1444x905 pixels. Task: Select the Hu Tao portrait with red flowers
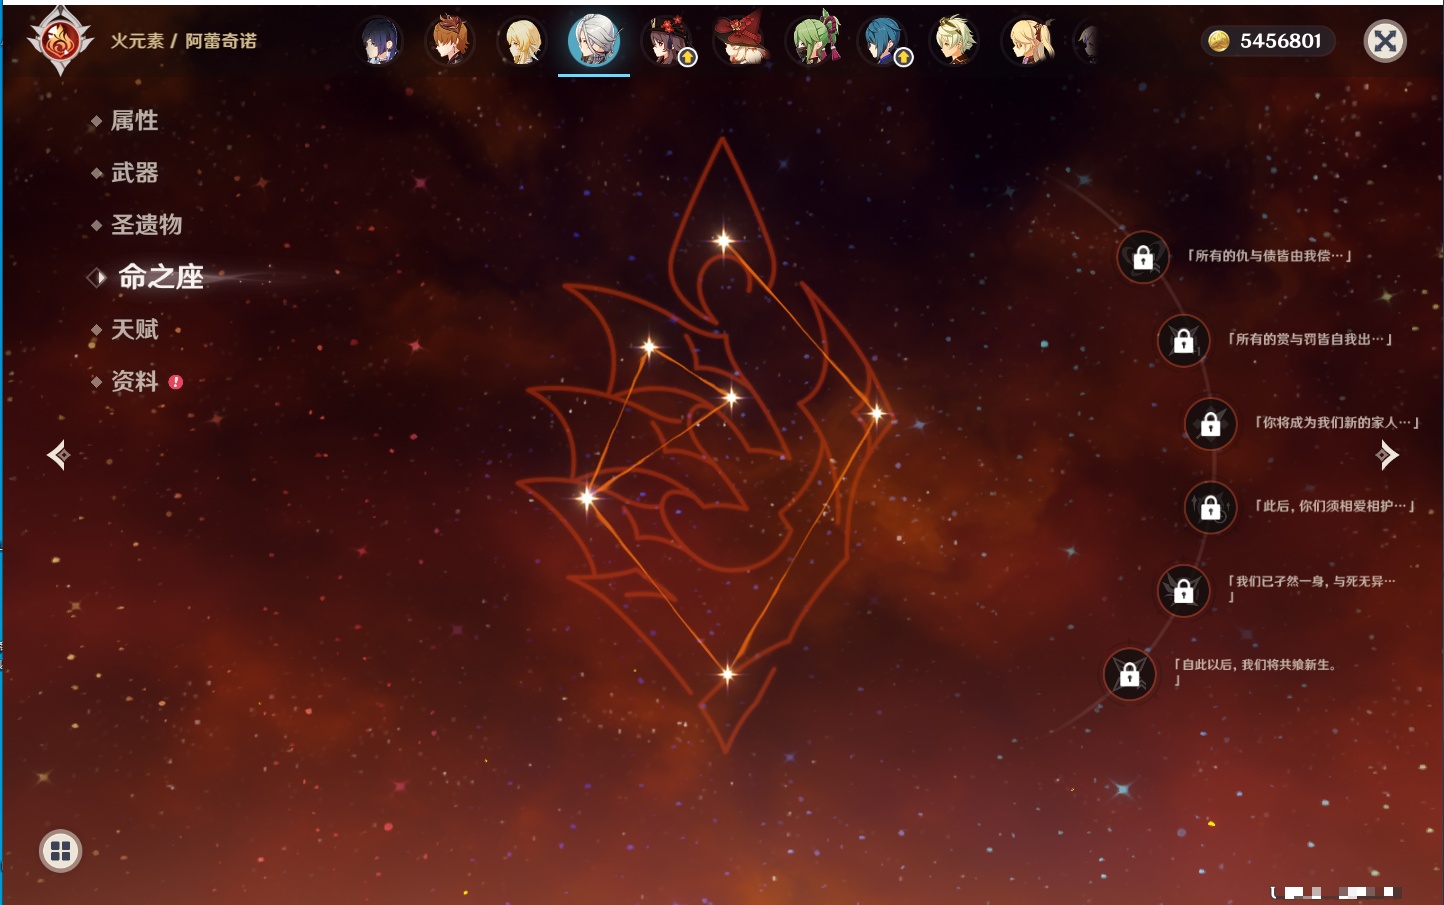667,42
